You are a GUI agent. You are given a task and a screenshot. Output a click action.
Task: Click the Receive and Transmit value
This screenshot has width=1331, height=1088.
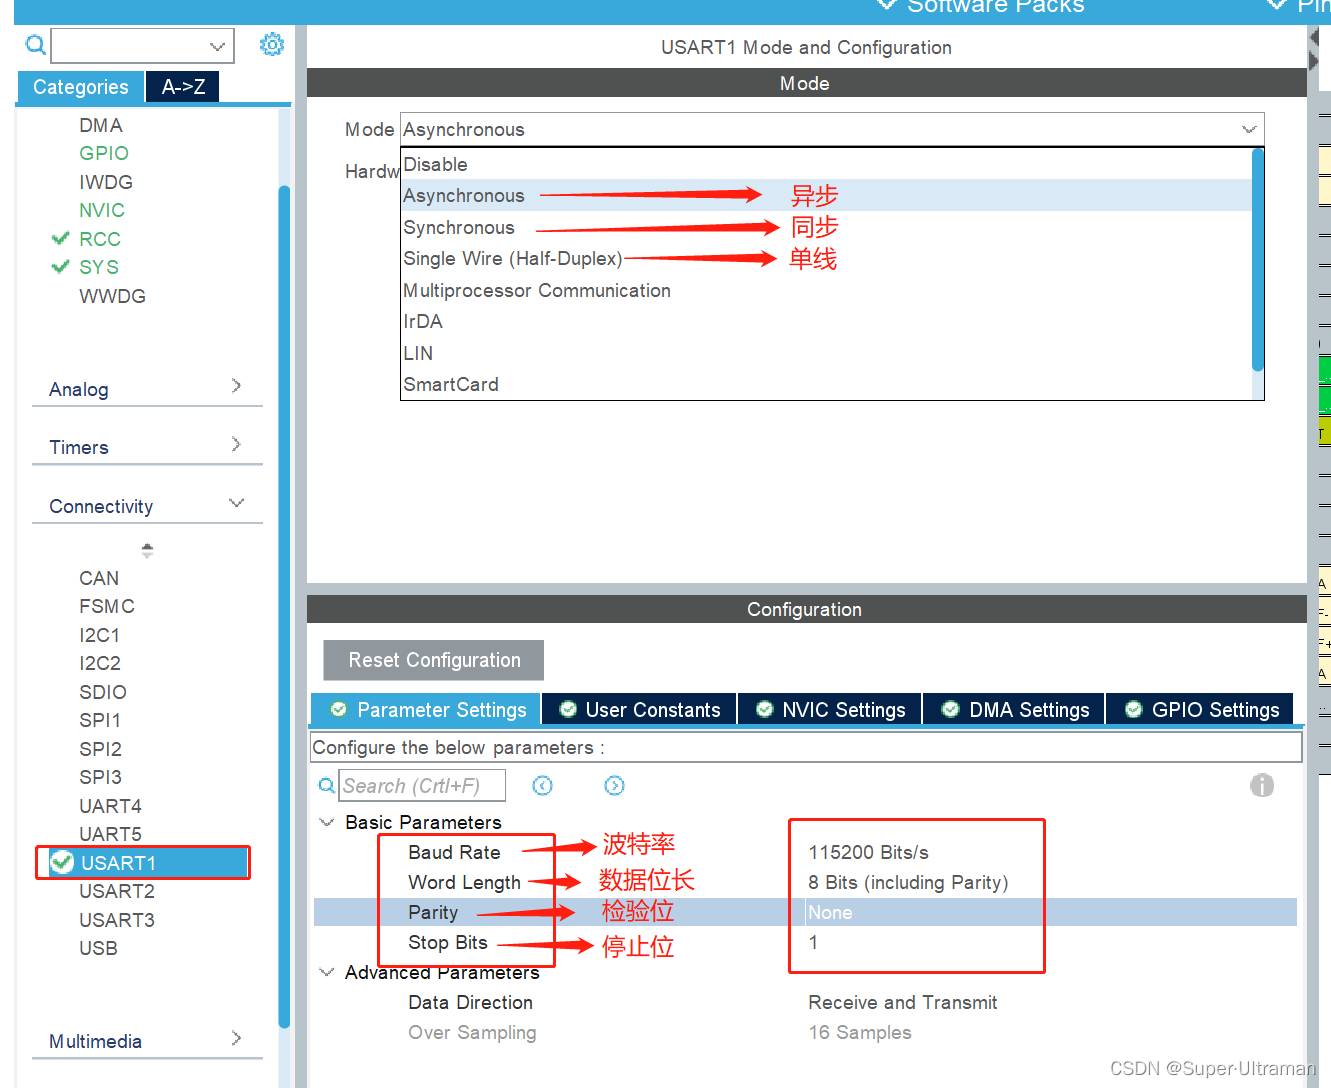coord(902,1002)
